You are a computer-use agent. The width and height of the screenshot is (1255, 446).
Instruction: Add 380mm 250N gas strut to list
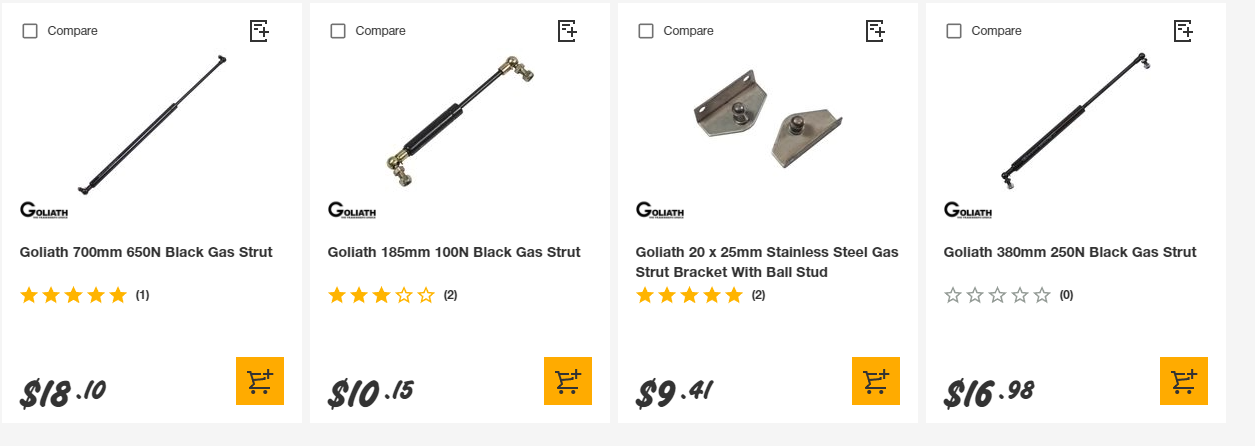pyautogui.click(x=1183, y=31)
